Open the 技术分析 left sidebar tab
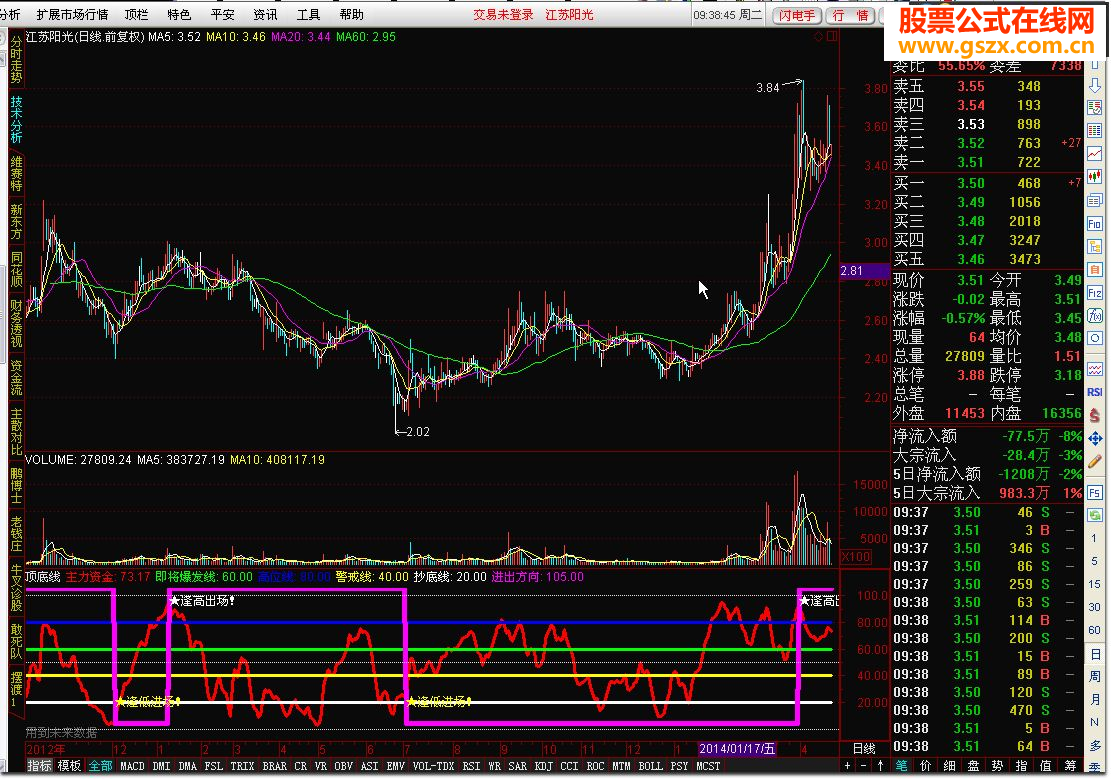 click(16, 119)
